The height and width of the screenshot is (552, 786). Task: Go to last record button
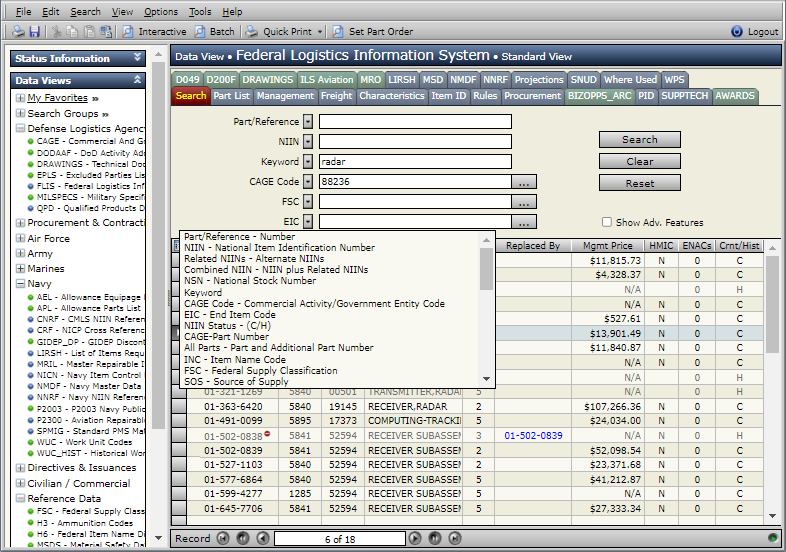[455, 538]
